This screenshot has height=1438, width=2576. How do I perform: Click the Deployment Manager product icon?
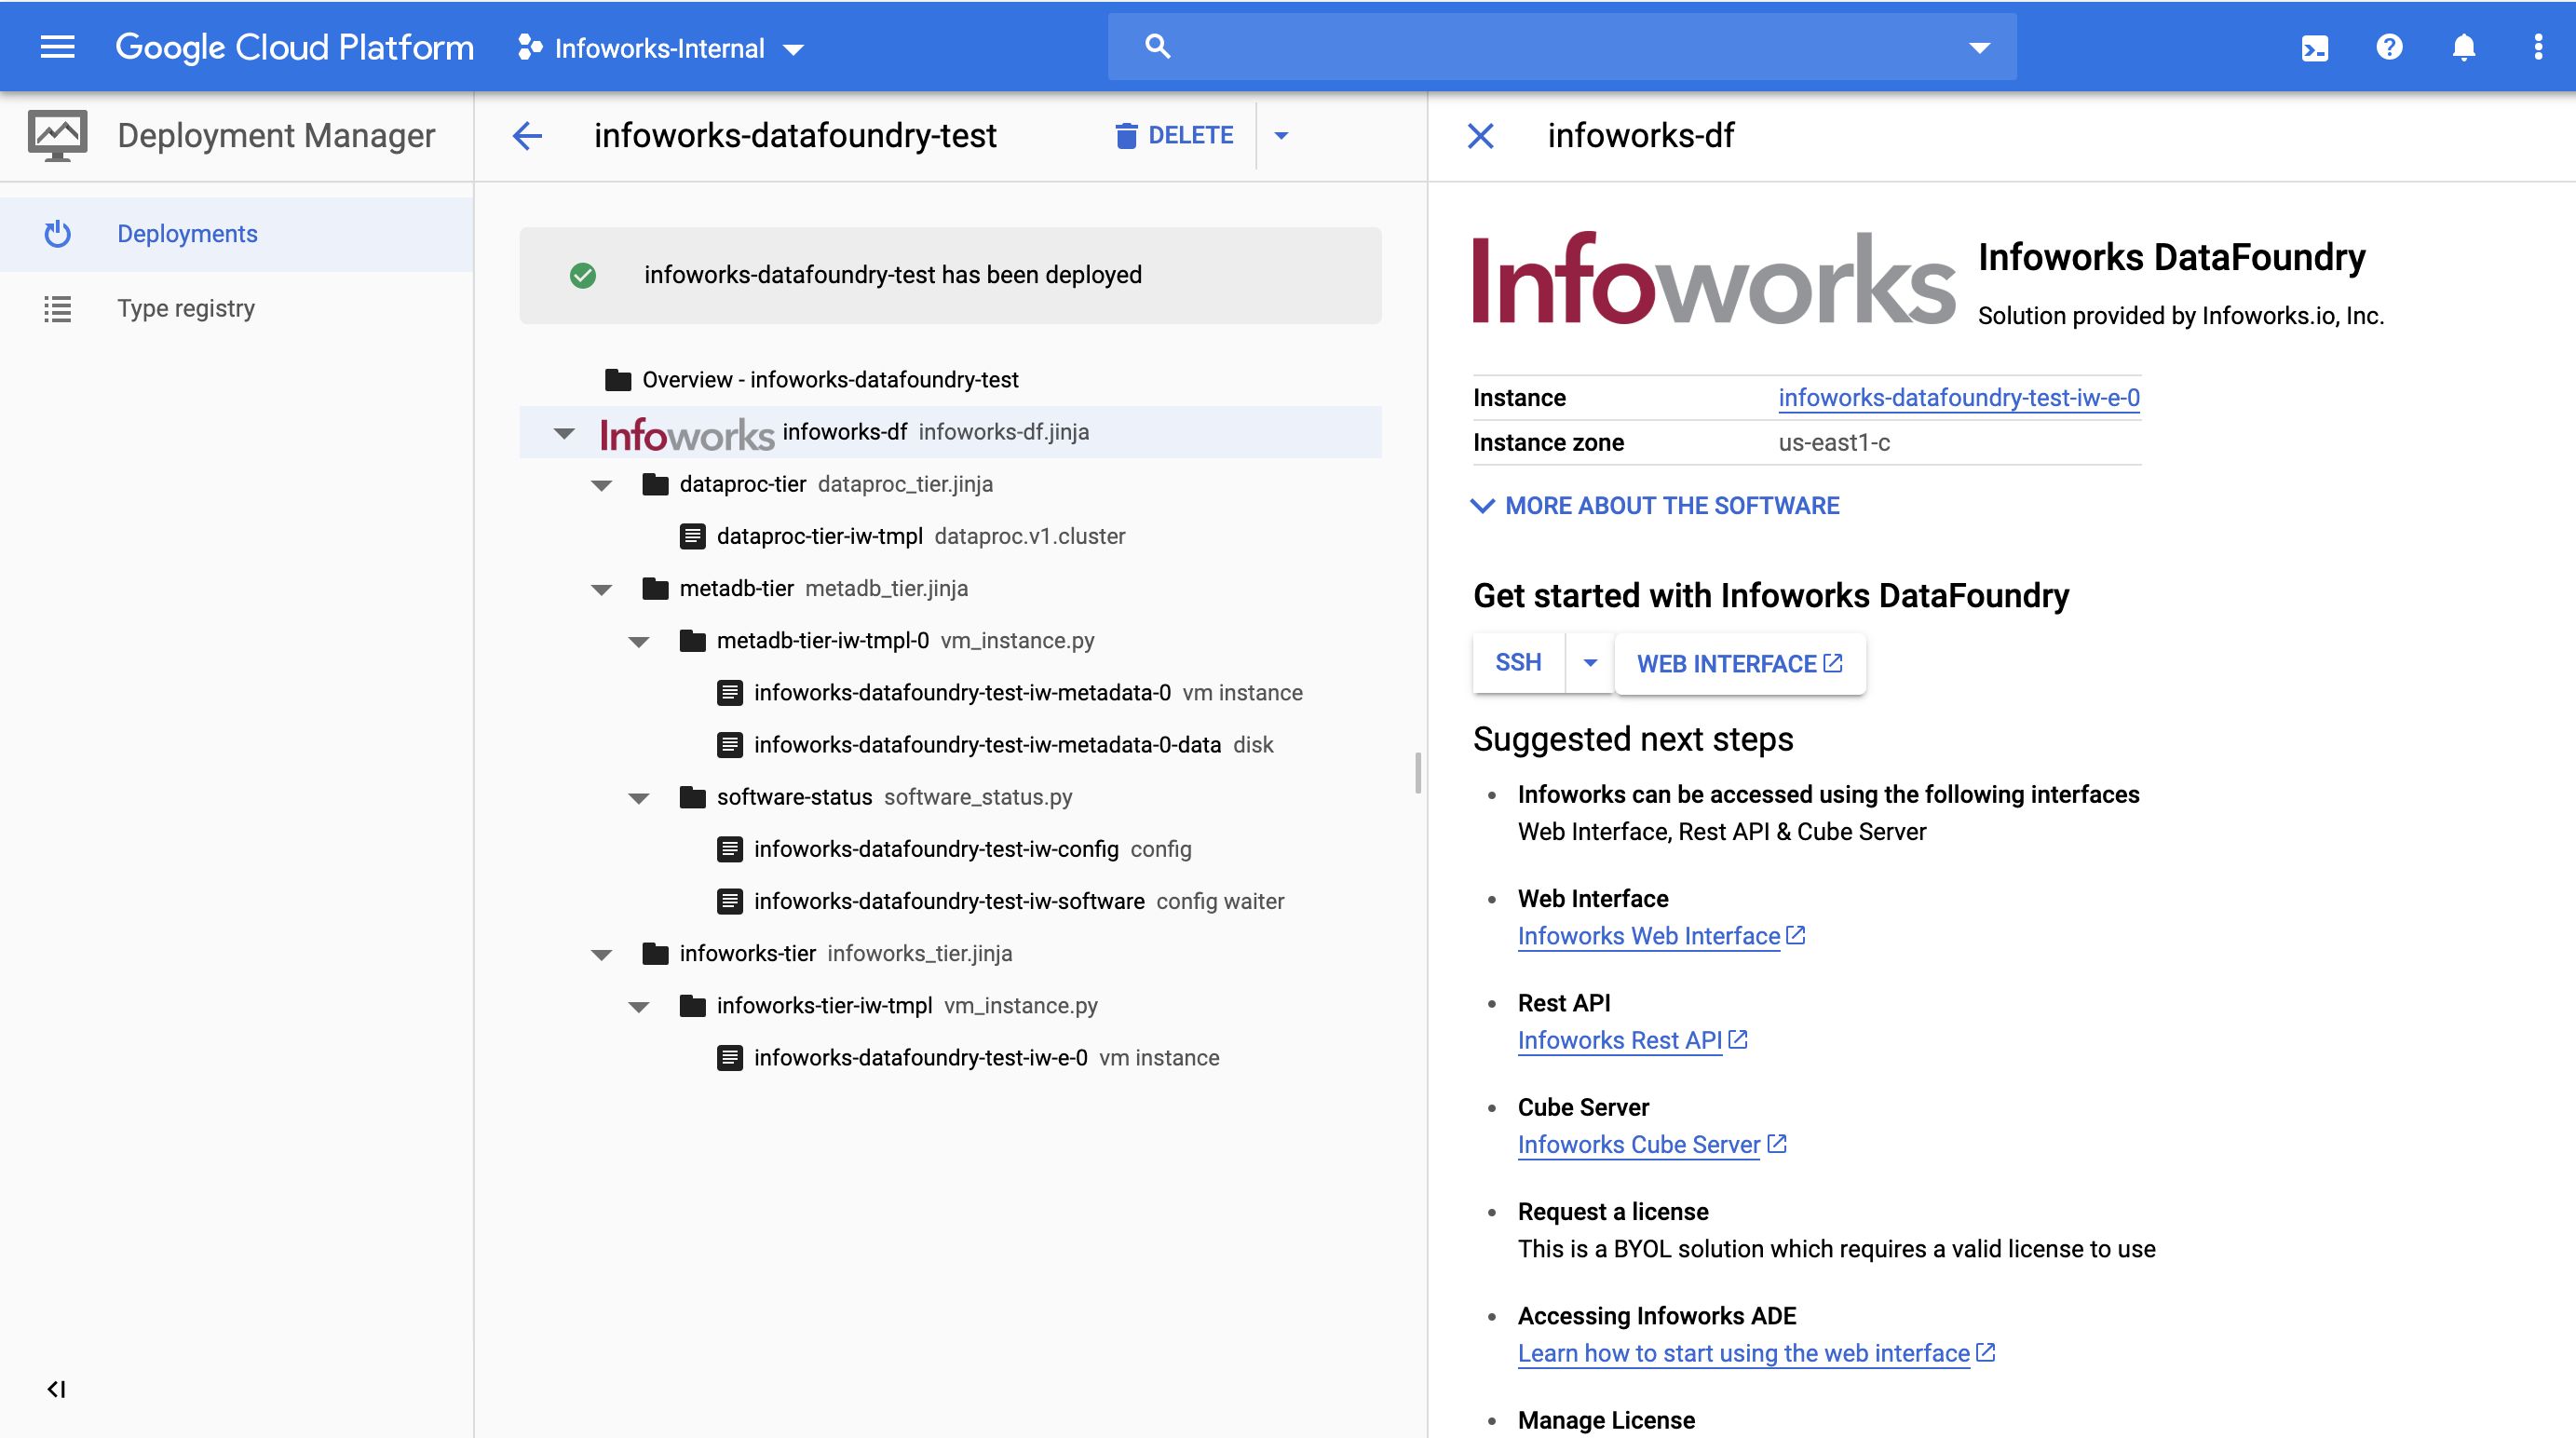(x=57, y=135)
